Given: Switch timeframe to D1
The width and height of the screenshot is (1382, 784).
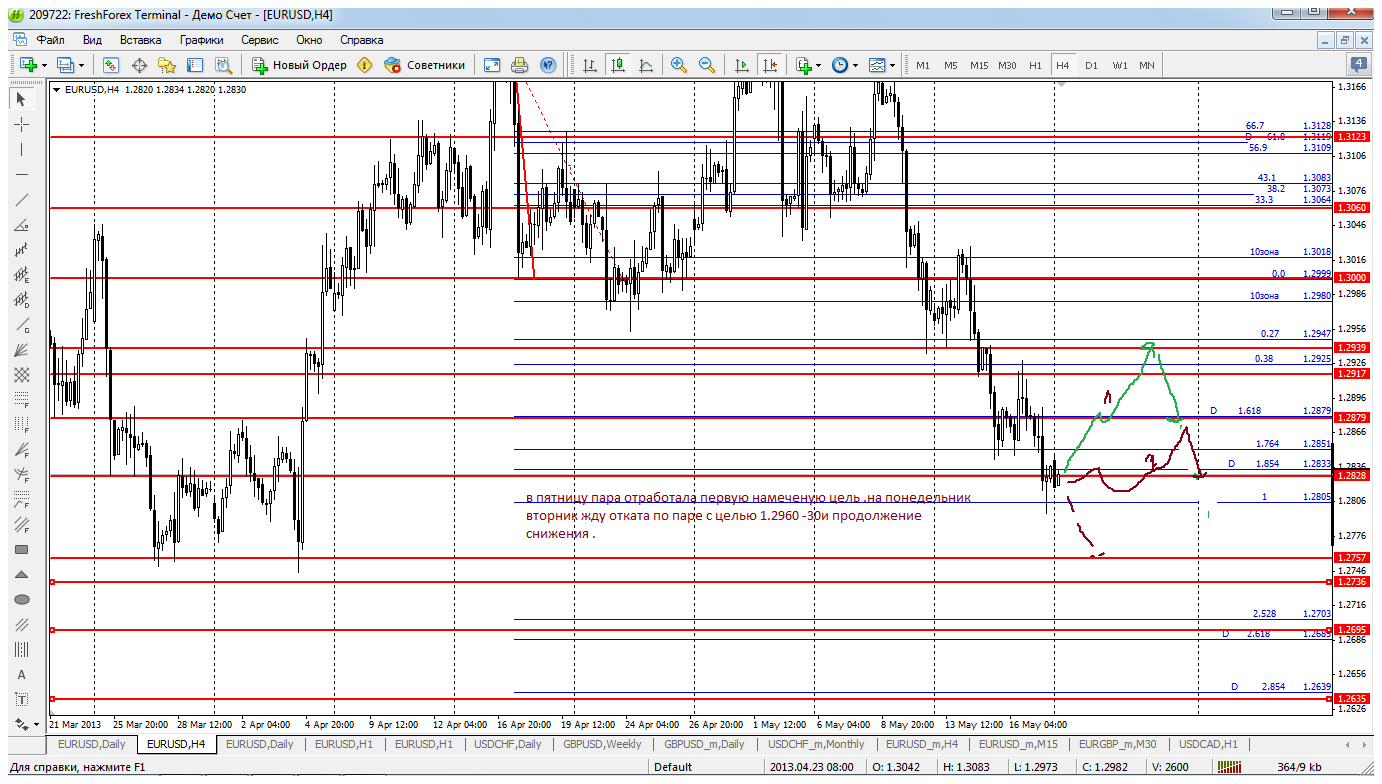Looking at the screenshot, I should click(1091, 65).
